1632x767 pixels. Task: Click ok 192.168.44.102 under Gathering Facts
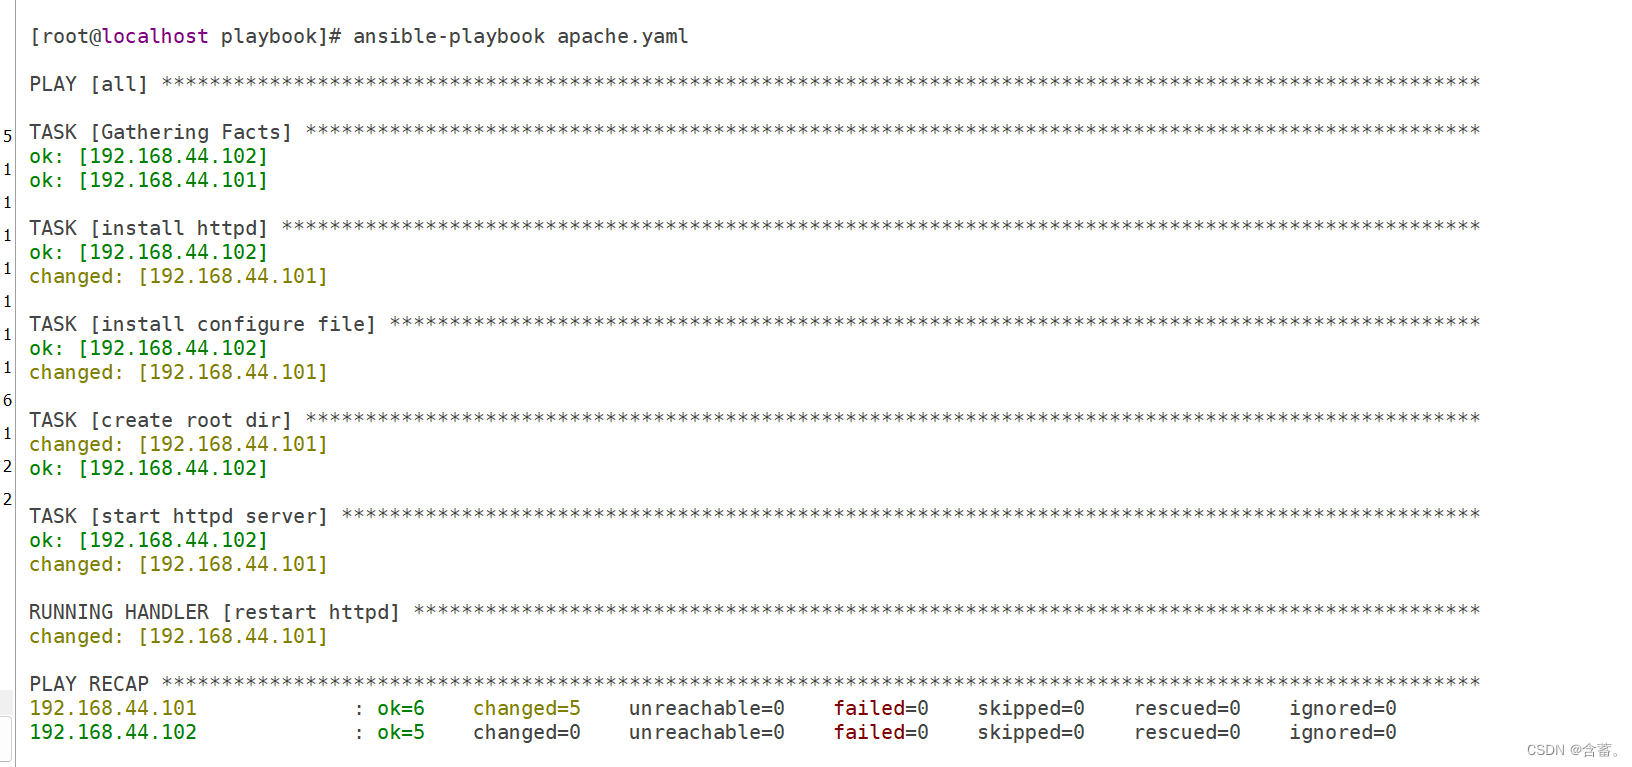[x=148, y=156]
